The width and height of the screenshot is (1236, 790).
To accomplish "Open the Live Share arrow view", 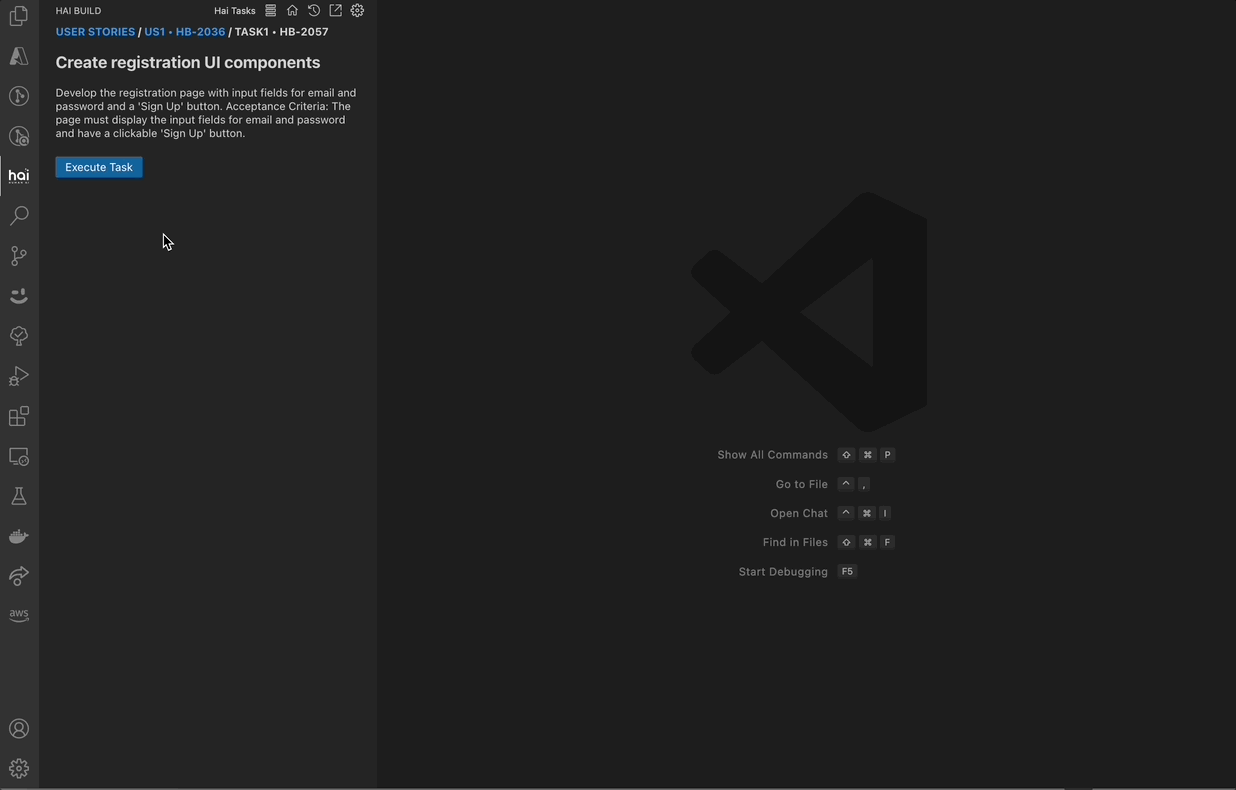I will tap(19, 576).
